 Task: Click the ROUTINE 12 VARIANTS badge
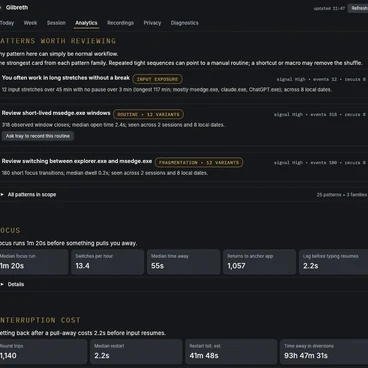tap(148, 114)
